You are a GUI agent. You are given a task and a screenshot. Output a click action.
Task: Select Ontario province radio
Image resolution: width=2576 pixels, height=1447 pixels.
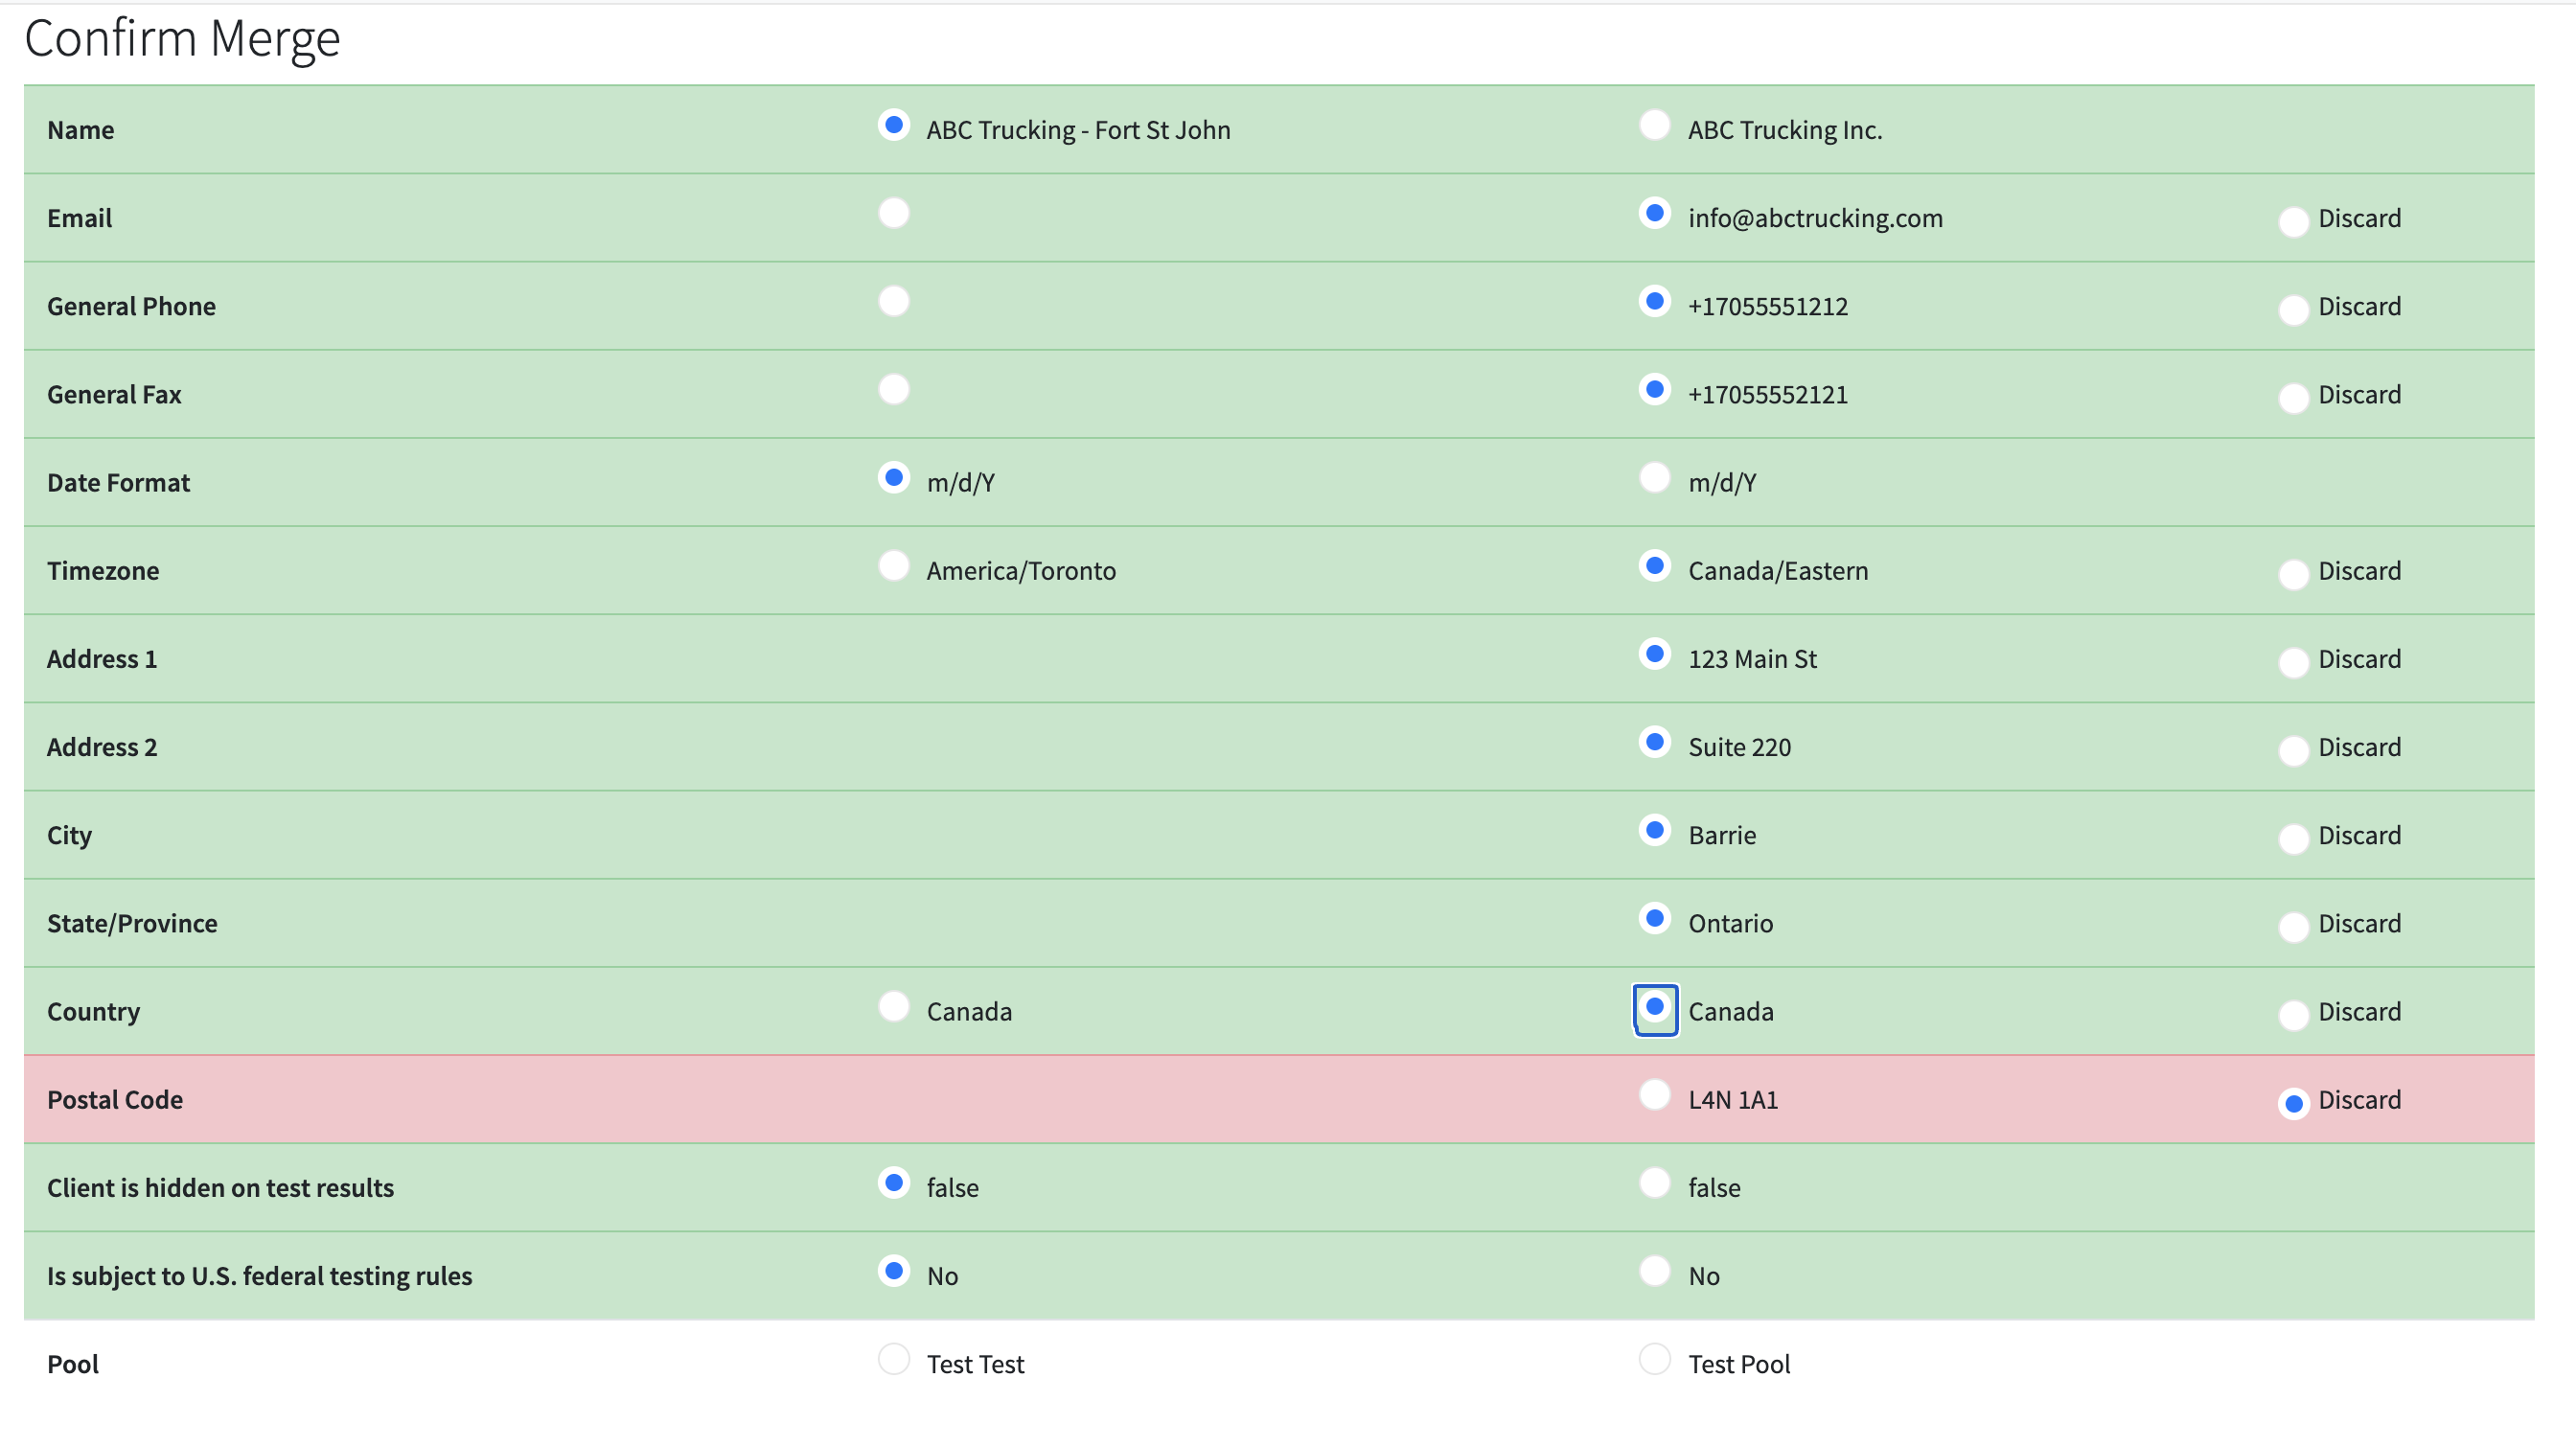click(x=1655, y=917)
